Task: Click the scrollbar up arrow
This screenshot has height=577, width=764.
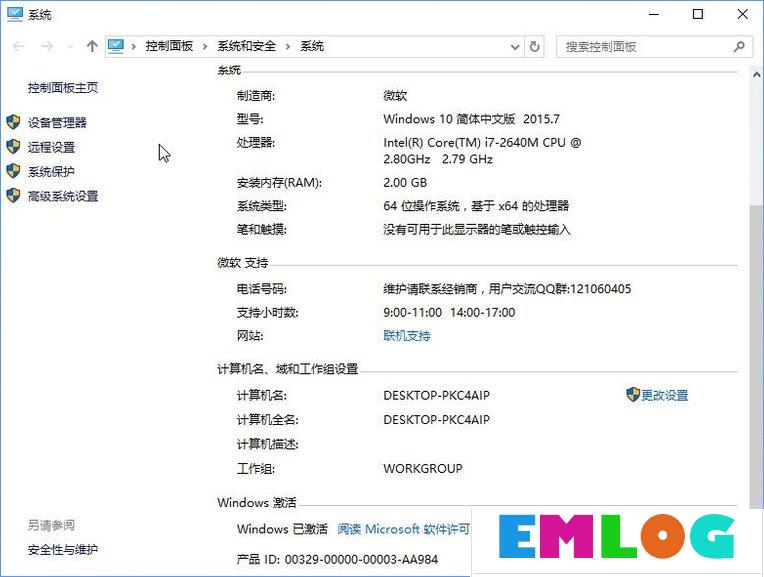Action: [757, 75]
